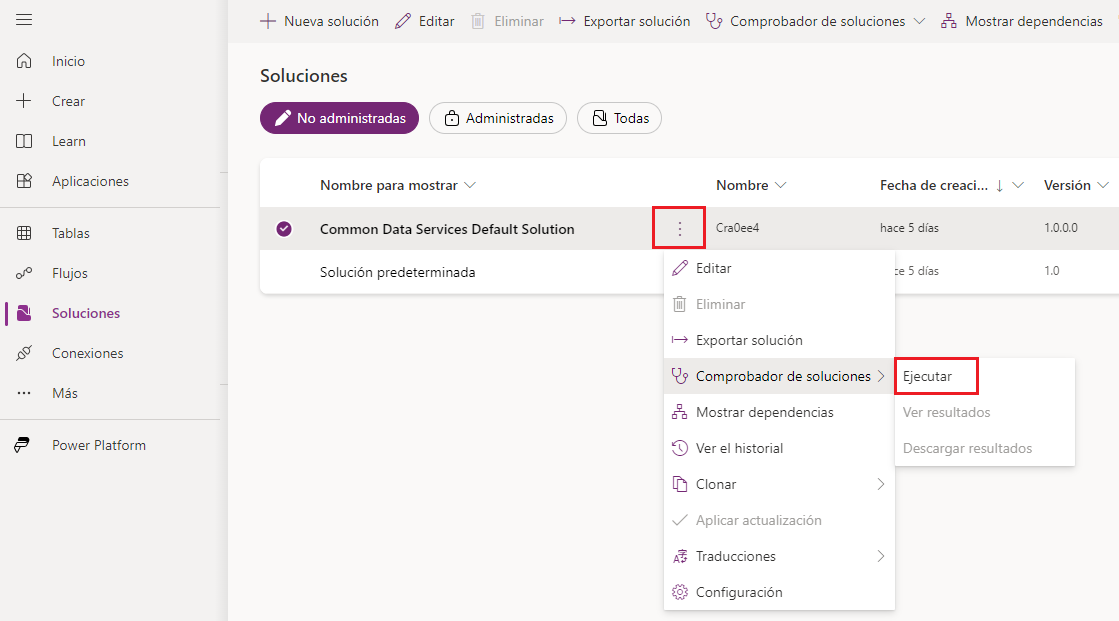
Task: Click the three-dot more options button
Action: tap(680, 229)
